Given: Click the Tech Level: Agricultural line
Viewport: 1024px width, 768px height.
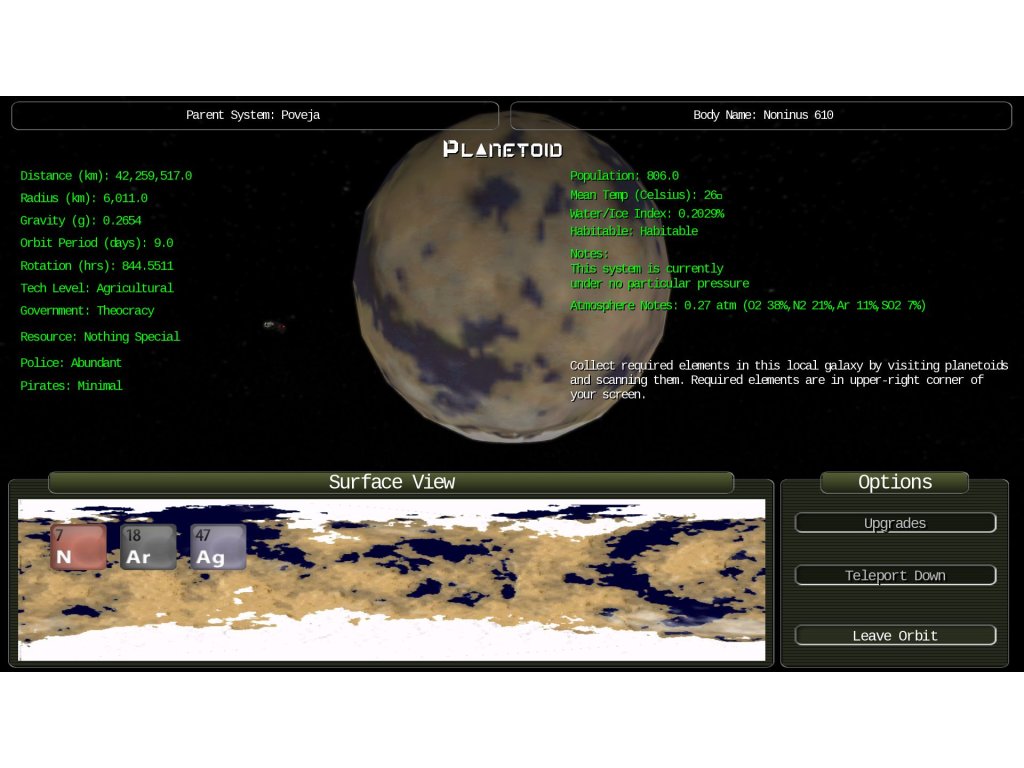Looking at the screenshot, I should [97, 288].
